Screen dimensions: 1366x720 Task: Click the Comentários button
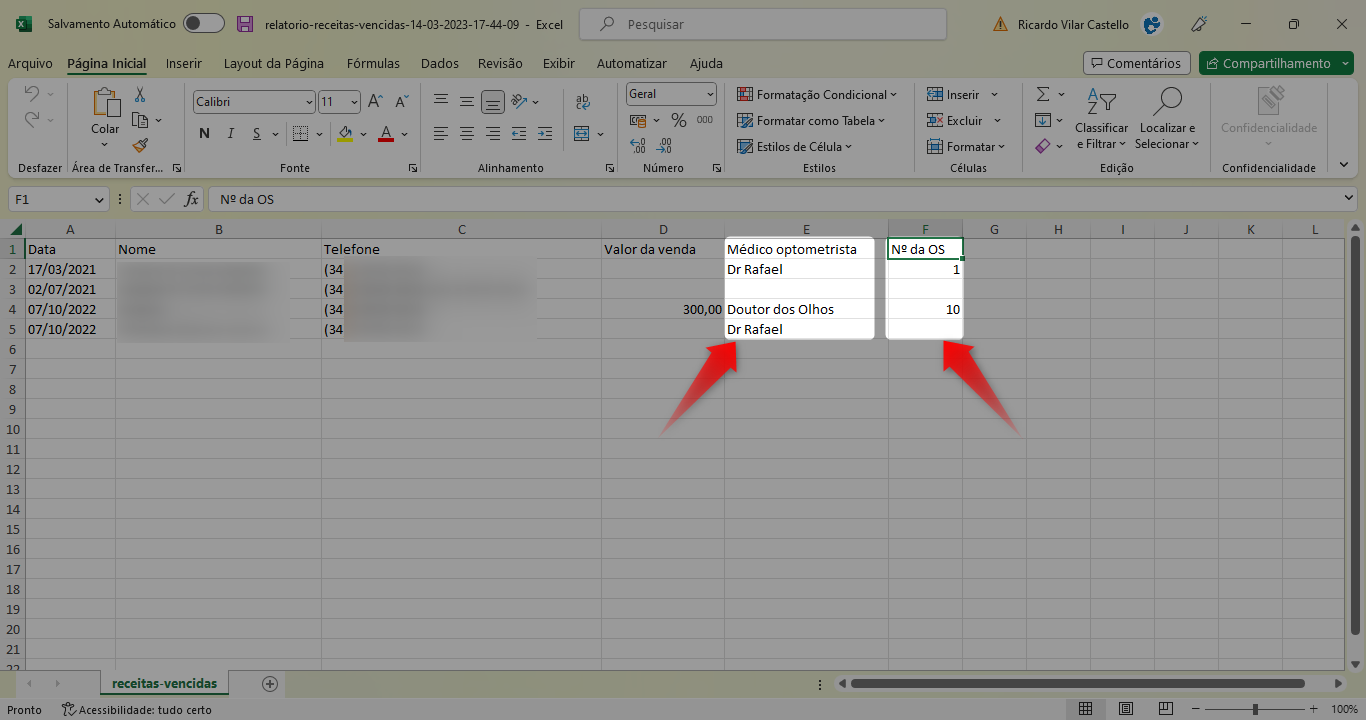click(x=1137, y=63)
